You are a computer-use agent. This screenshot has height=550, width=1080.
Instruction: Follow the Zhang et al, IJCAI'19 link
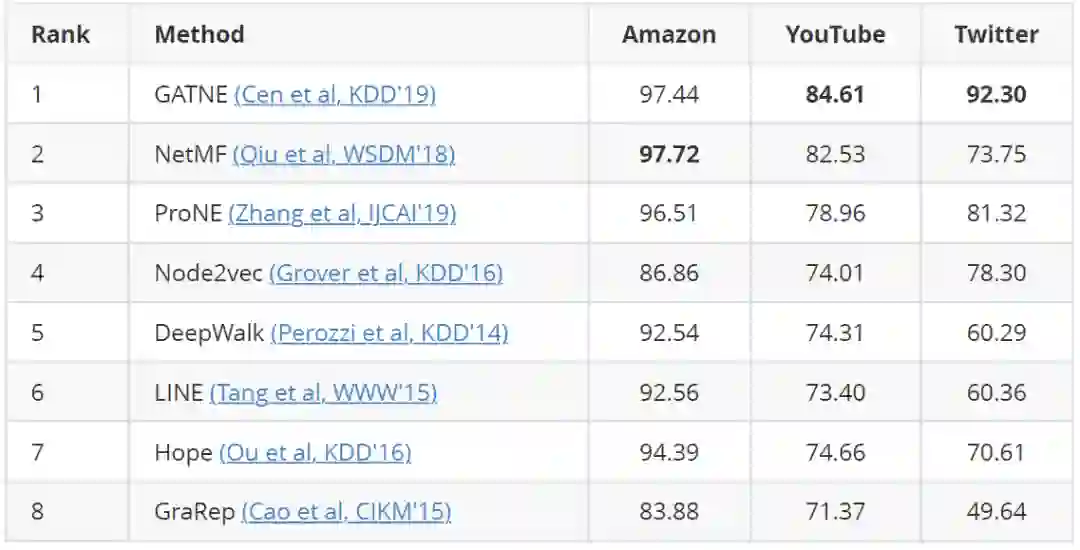pyautogui.click(x=342, y=214)
